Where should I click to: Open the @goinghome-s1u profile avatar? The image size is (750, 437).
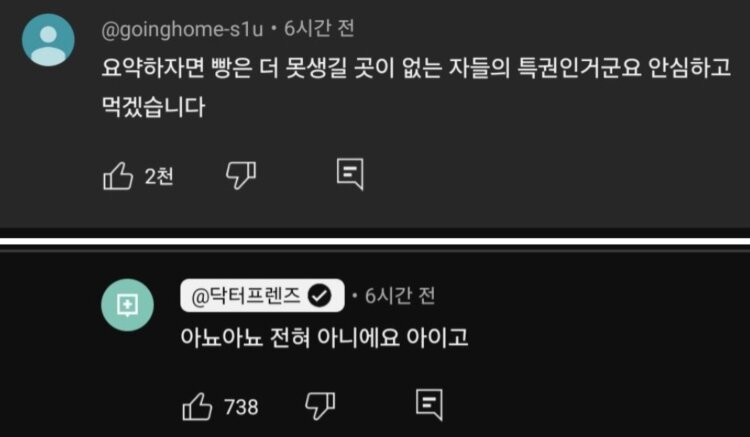pyautogui.click(x=48, y=40)
